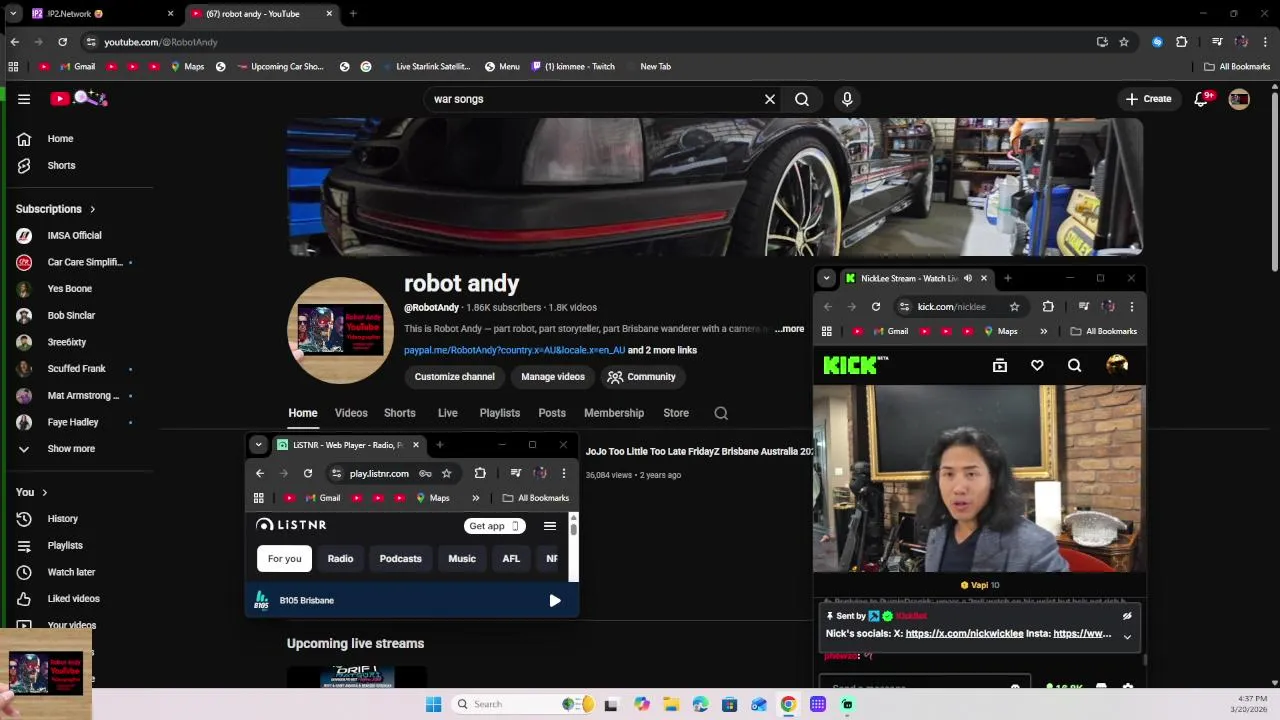1280x720 pixels.
Task: Expand the channel description with ...more
Action: (790, 329)
